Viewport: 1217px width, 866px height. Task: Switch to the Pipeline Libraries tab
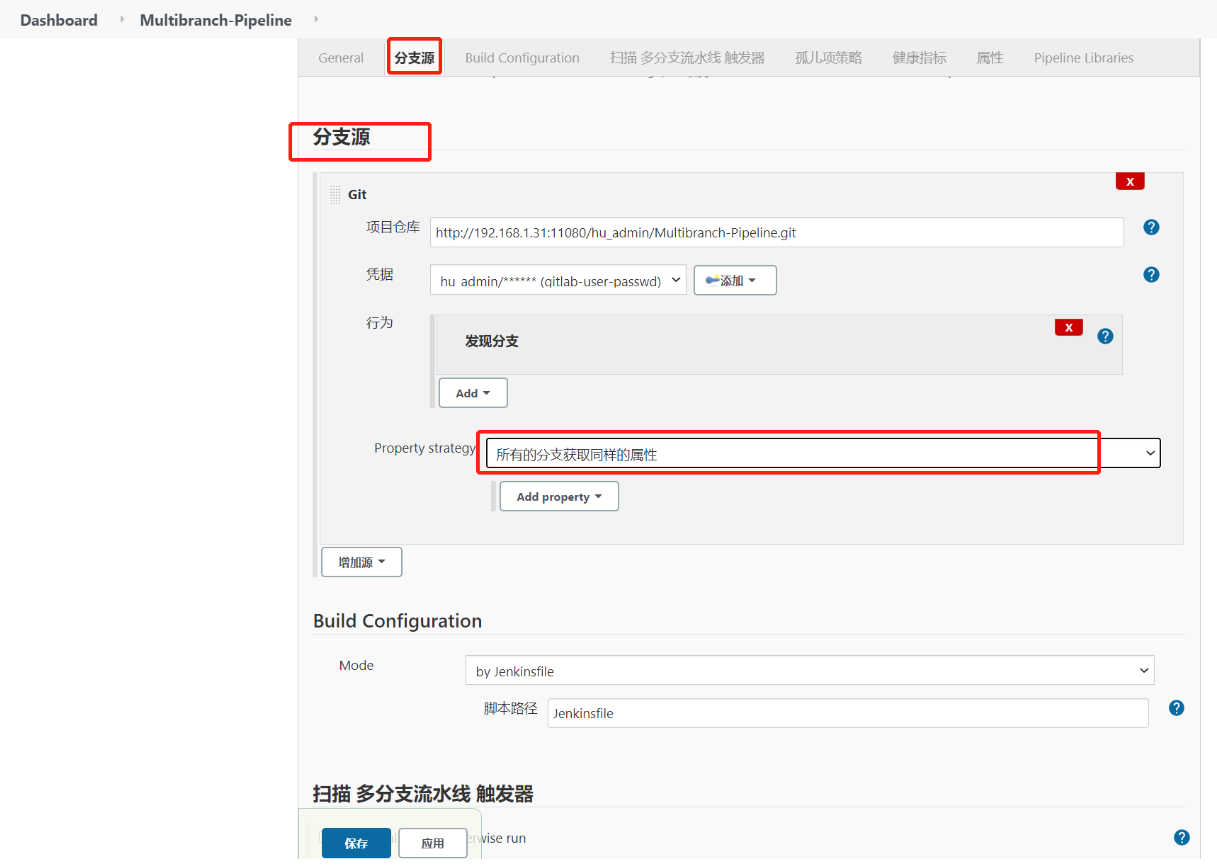[1084, 58]
